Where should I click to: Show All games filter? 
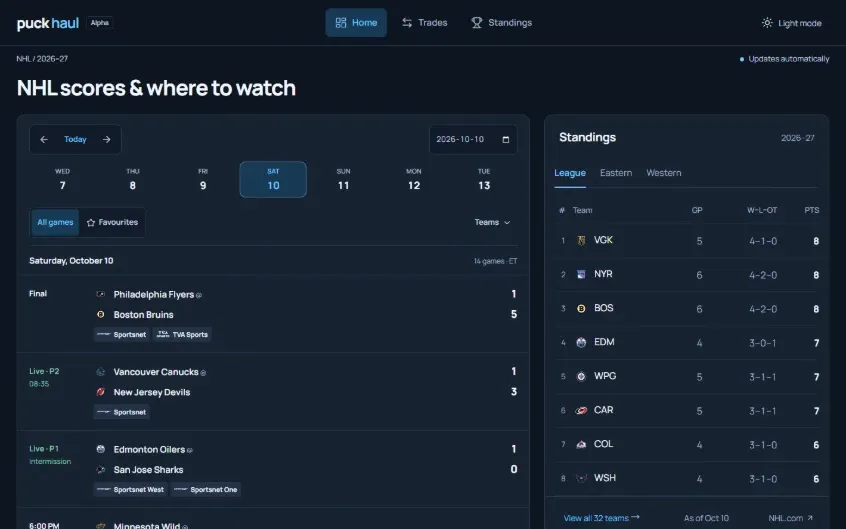(x=55, y=222)
